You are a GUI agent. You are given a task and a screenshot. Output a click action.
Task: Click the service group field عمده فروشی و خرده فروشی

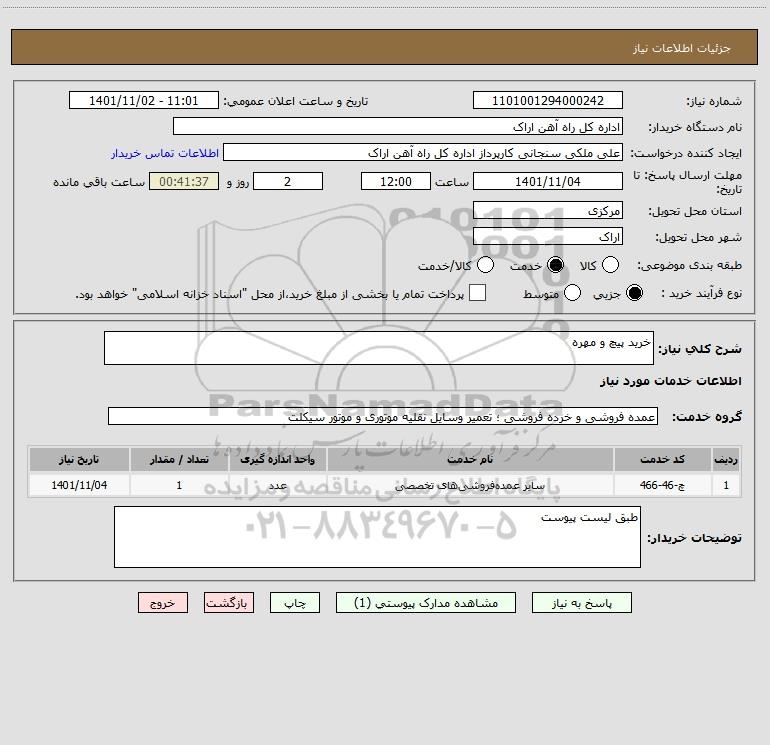pyautogui.click(x=383, y=416)
